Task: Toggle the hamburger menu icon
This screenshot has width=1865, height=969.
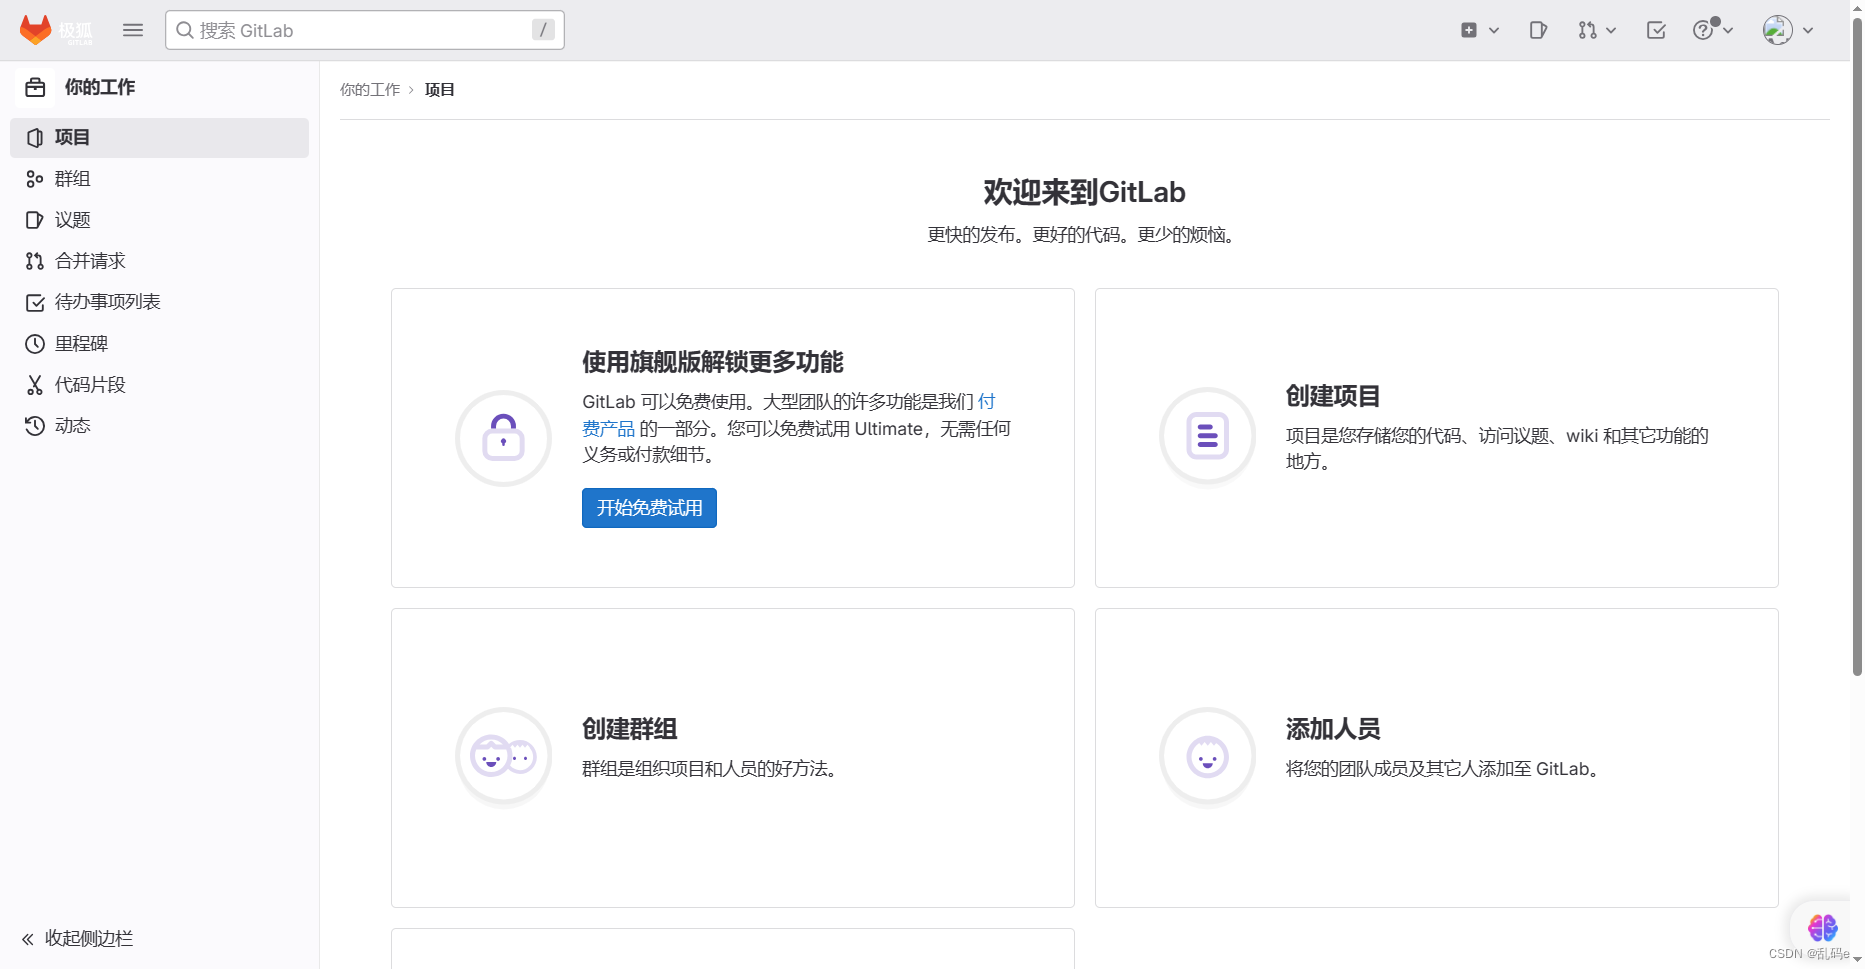Action: click(133, 30)
